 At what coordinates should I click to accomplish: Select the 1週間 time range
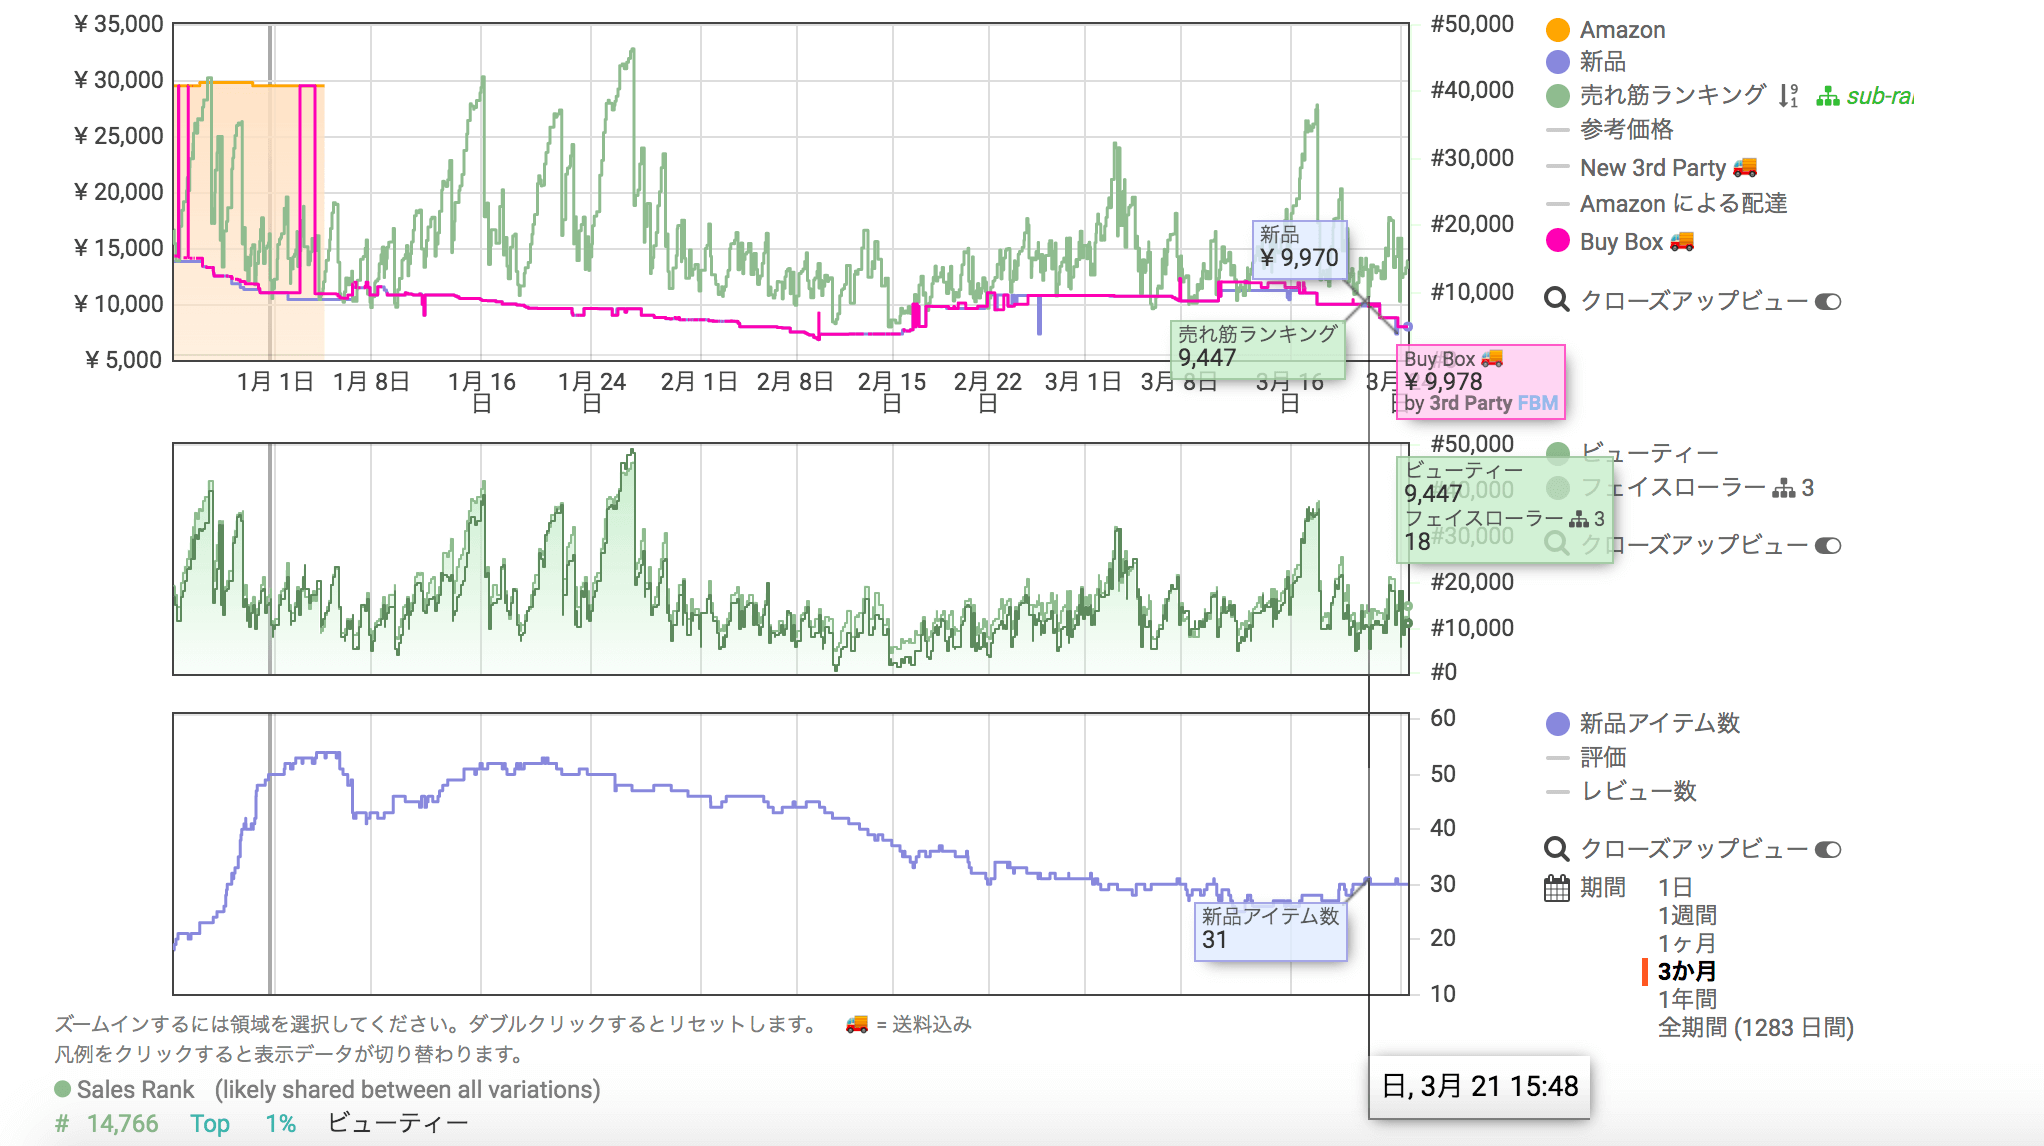click(x=1687, y=915)
